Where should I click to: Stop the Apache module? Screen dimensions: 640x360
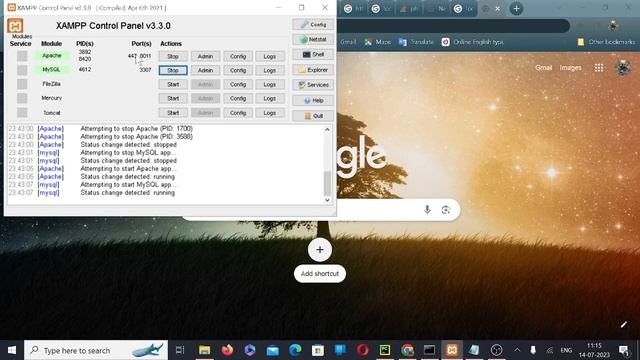[173, 56]
